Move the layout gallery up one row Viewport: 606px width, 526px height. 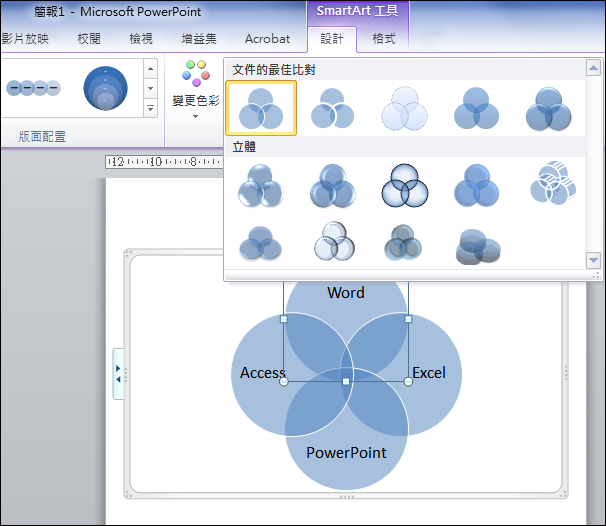pyautogui.click(x=150, y=69)
